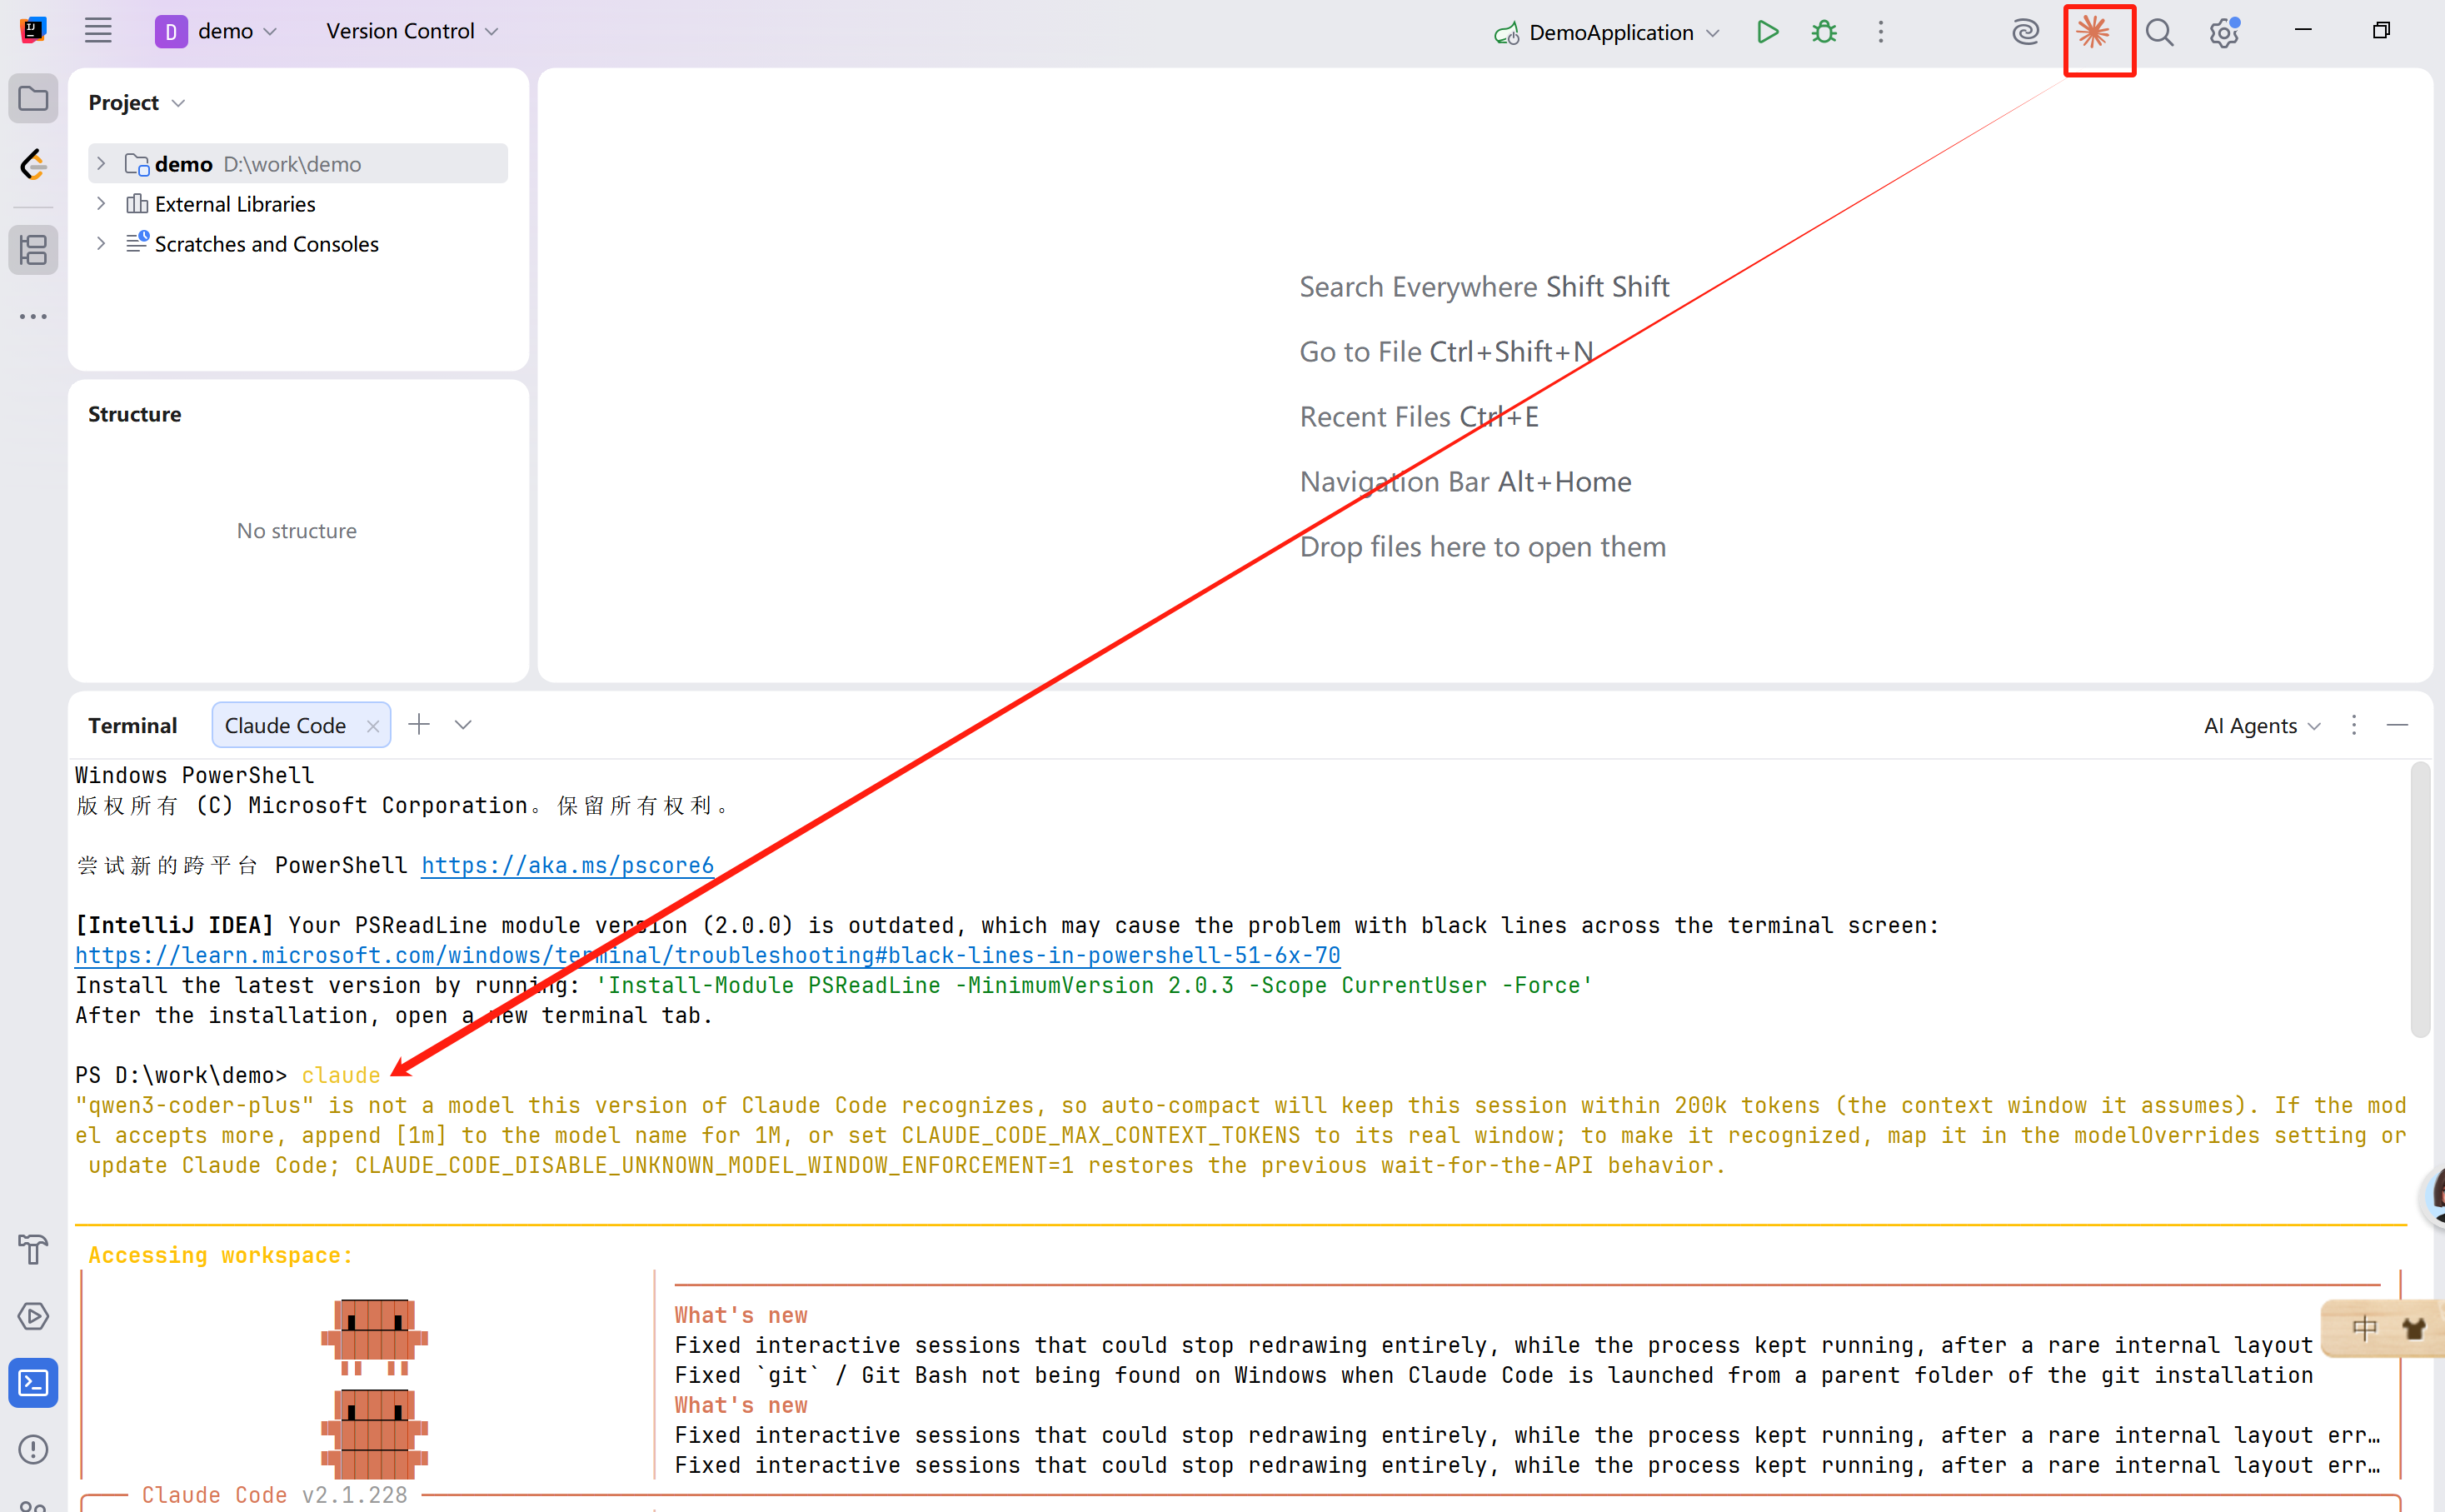
Task: Click the Structure panel title
Action: pos(134,414)
